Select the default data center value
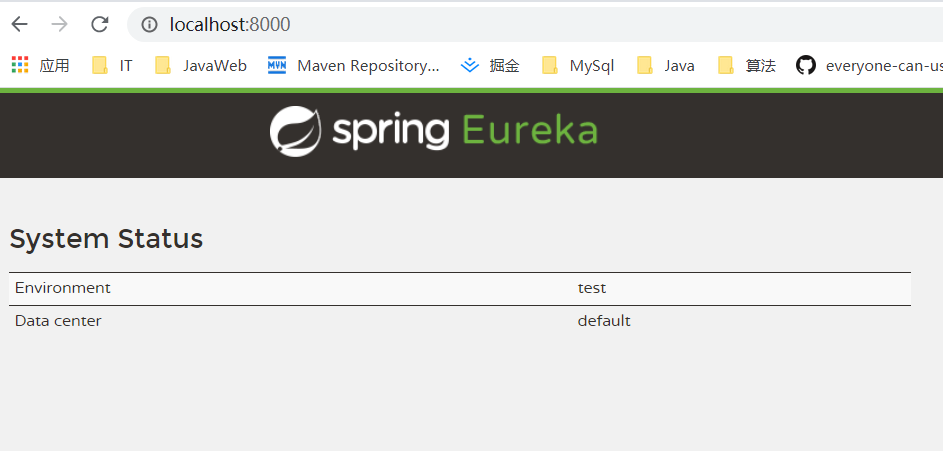The height and width of the screenshot is (451, 943). pos(604,321)
